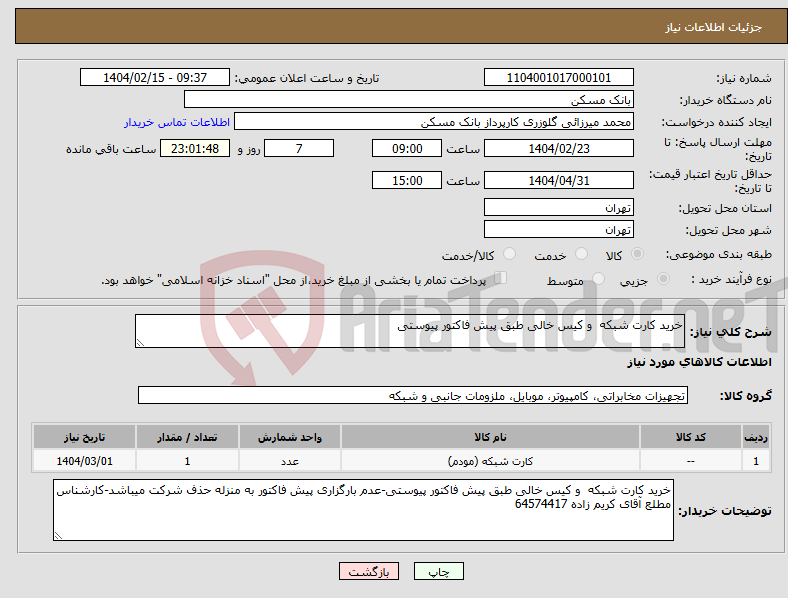788x598 pixels.
Task: Select the متوسط purchase type radio
Action: pyautogui.click(x=598, y=279)
